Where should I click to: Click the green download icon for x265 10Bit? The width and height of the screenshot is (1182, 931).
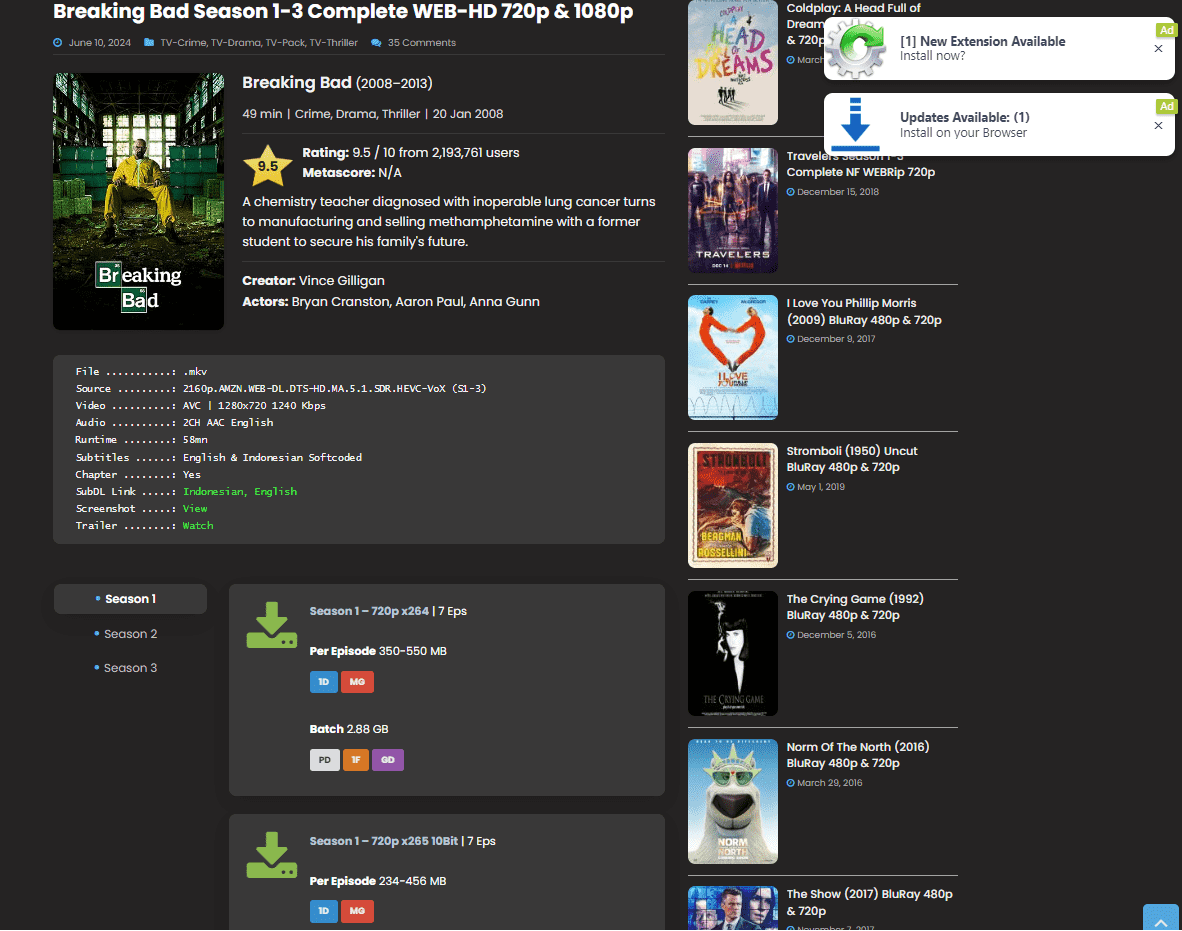point(271,855)
